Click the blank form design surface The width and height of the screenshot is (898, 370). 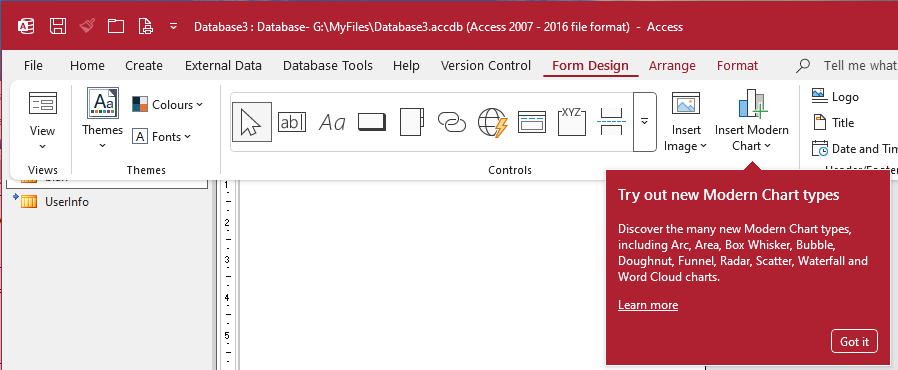tap(422, 275)
